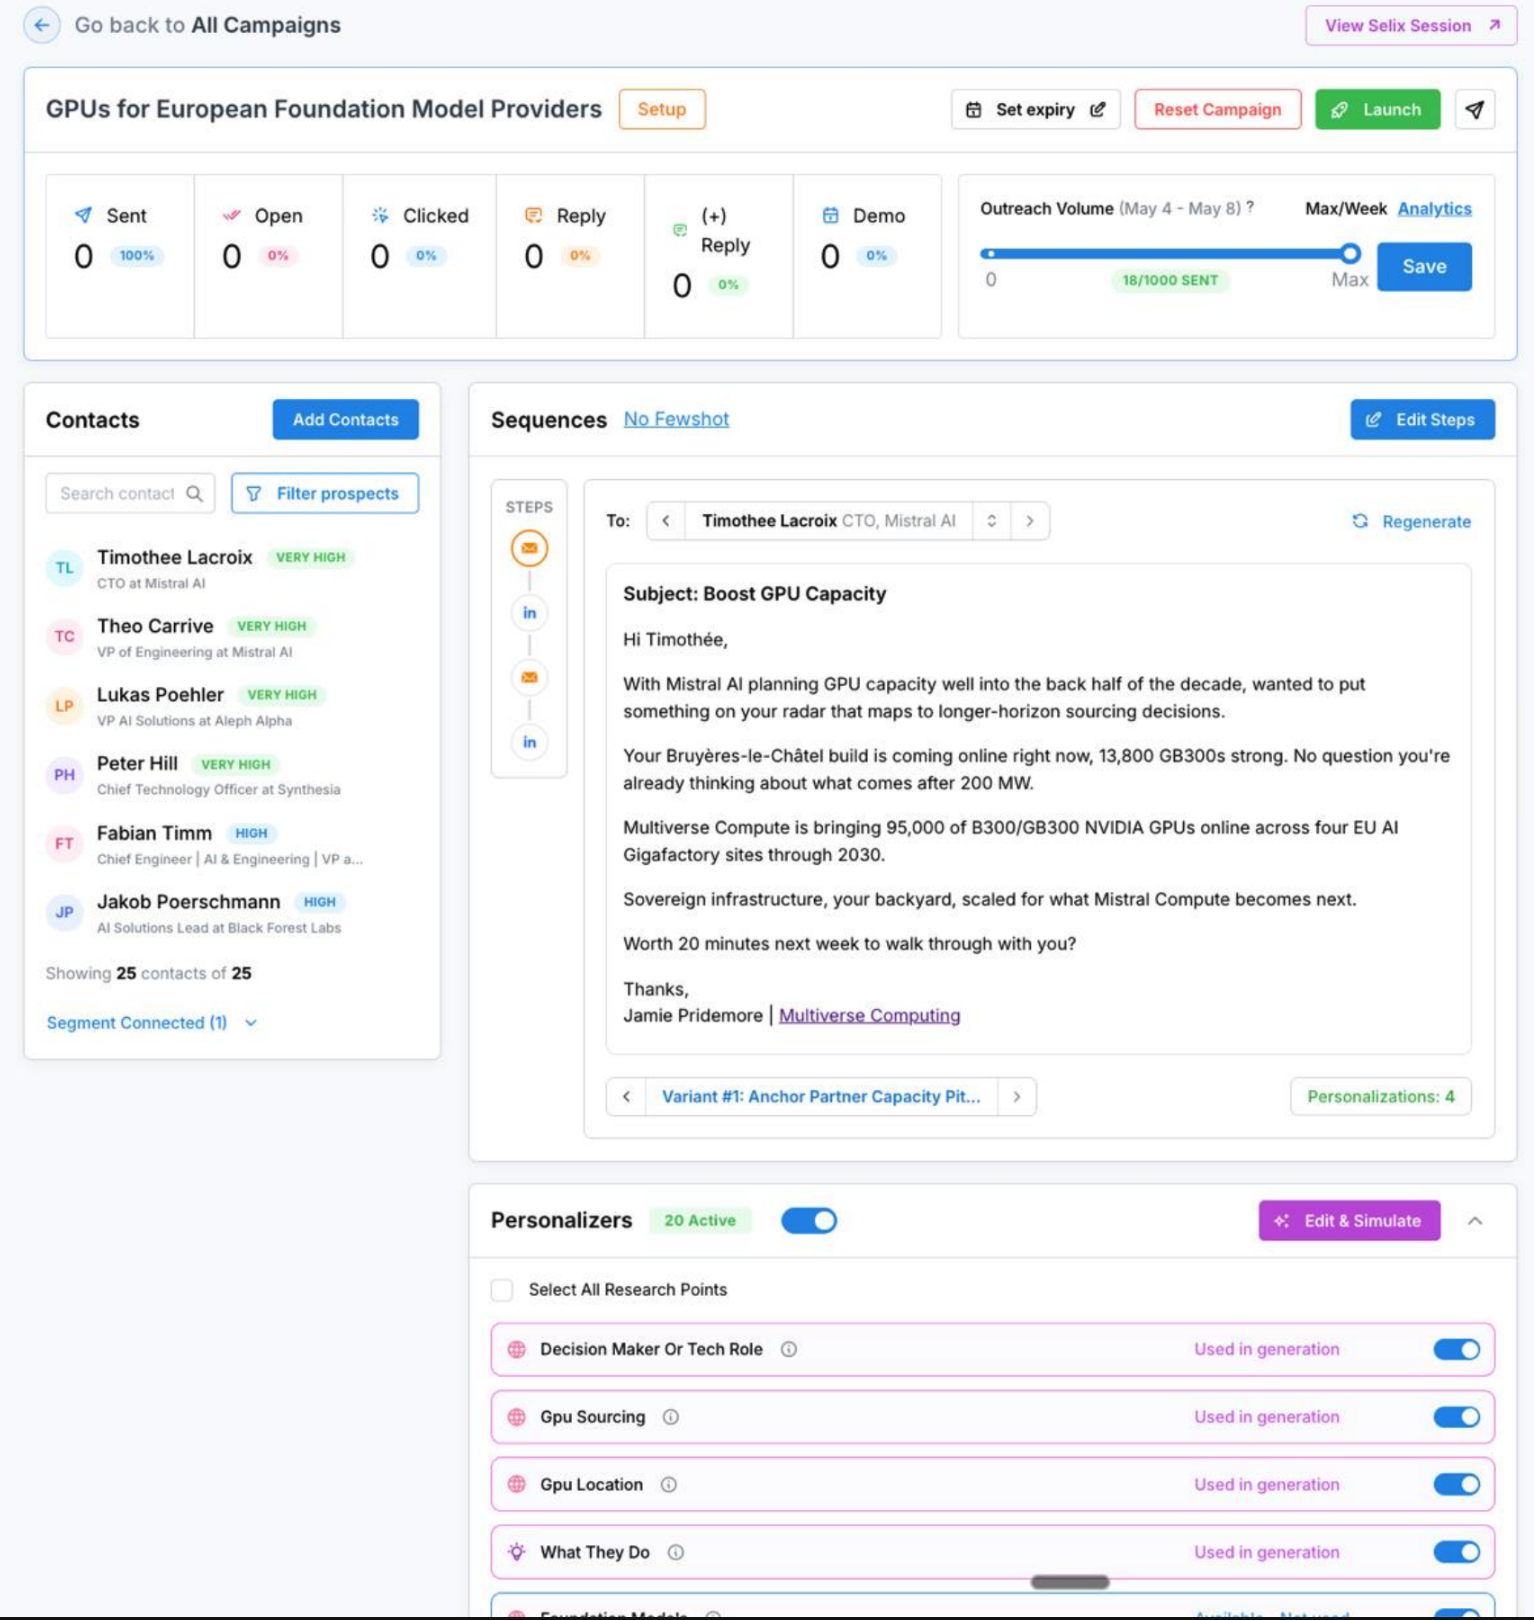This screenshot has height=1620, width=1534.
Task: Toggle the Personalizers master switch
Action: (x=808, y=1221)
